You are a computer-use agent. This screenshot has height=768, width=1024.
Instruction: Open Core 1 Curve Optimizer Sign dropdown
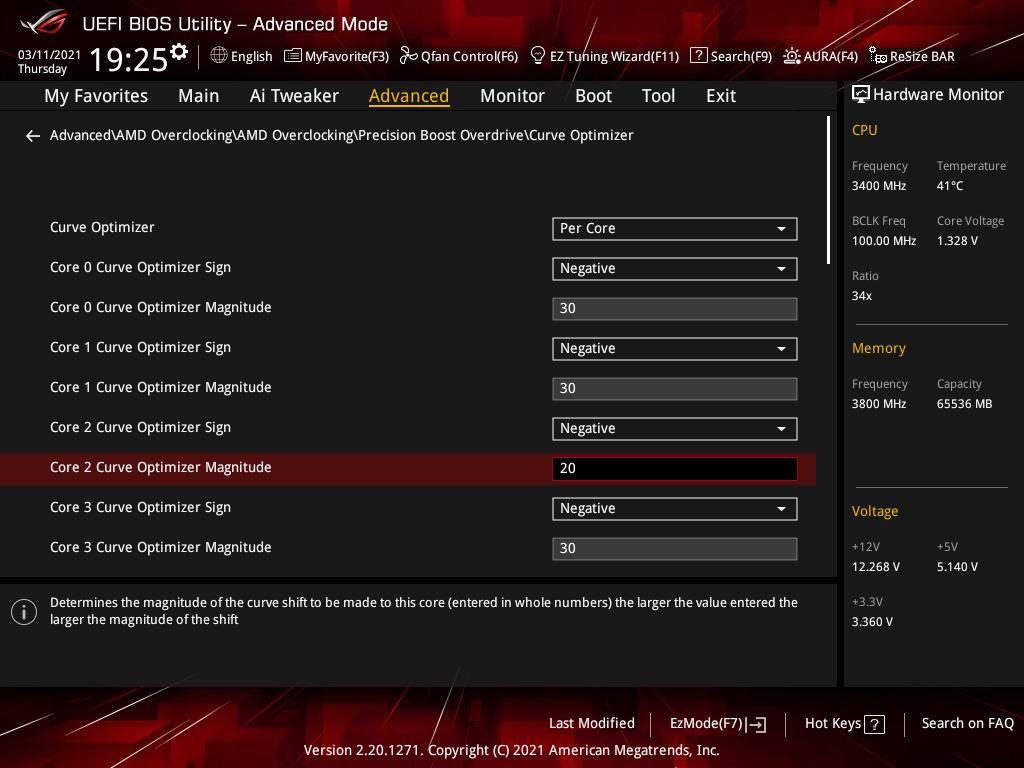pos(675,349)
